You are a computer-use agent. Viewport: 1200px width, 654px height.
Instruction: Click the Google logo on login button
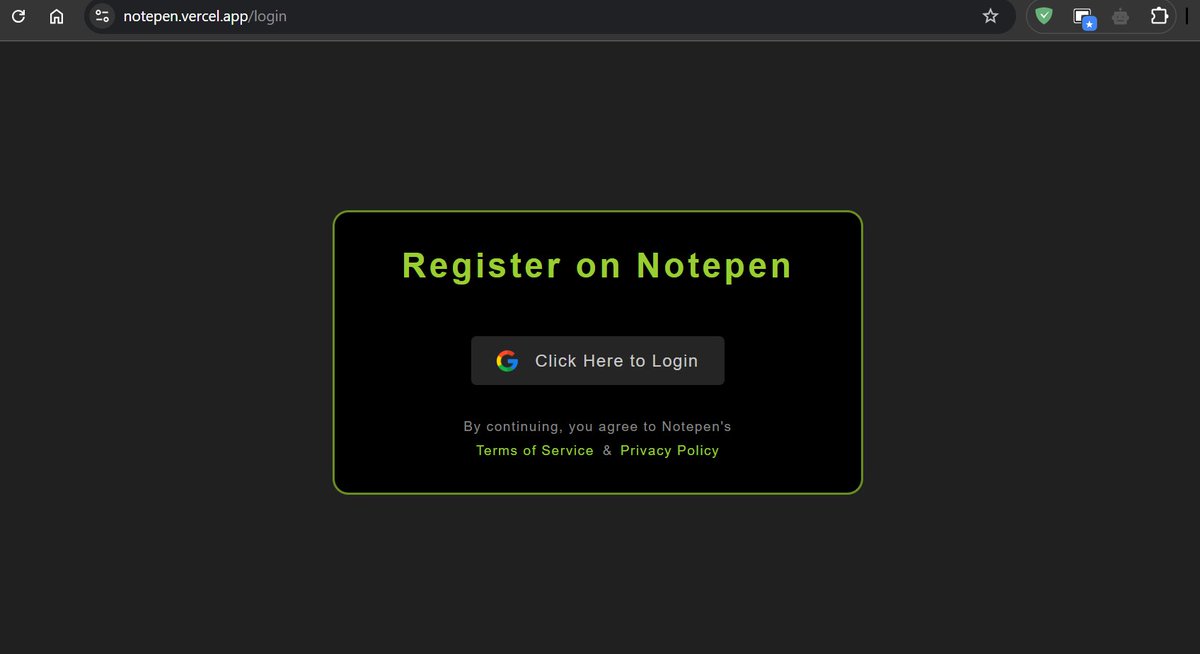tap(507, 361)
